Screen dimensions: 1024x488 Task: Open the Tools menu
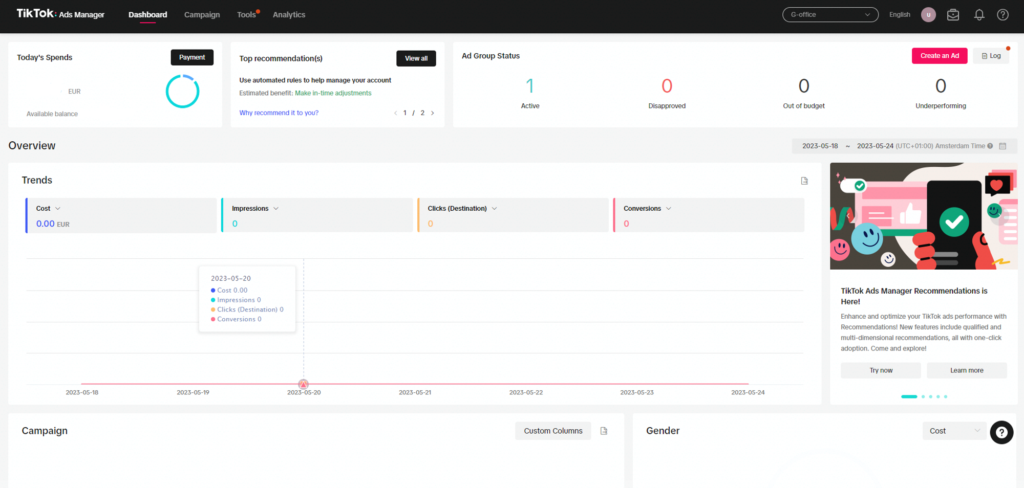[246, 14]
